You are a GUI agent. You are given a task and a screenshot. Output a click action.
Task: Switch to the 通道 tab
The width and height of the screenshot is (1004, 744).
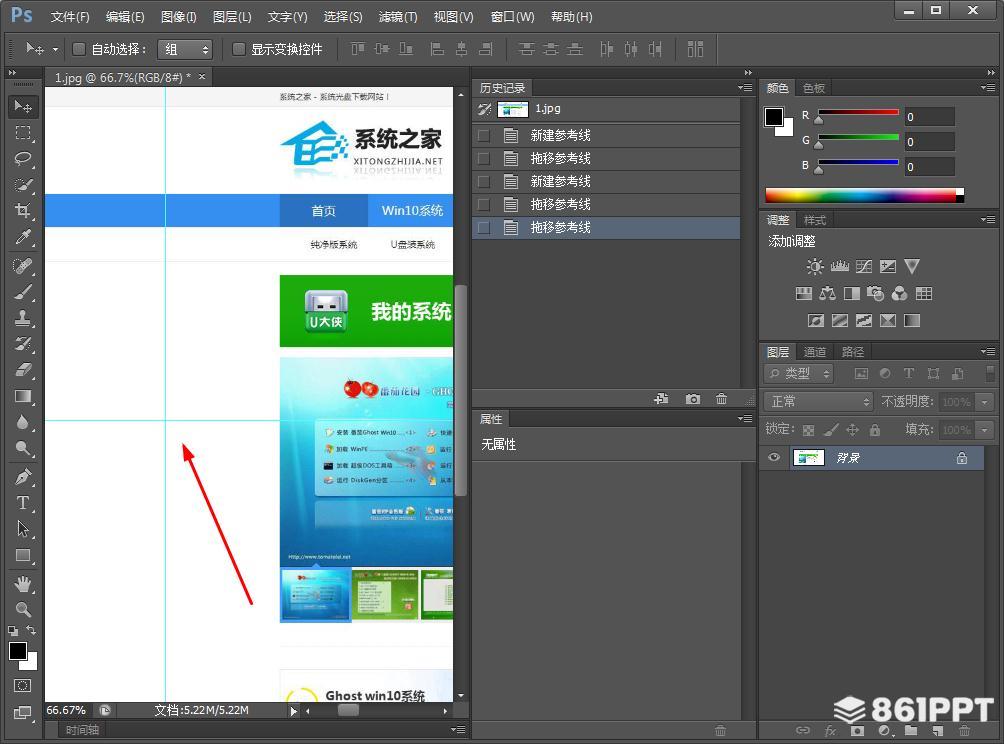point(814,352)
